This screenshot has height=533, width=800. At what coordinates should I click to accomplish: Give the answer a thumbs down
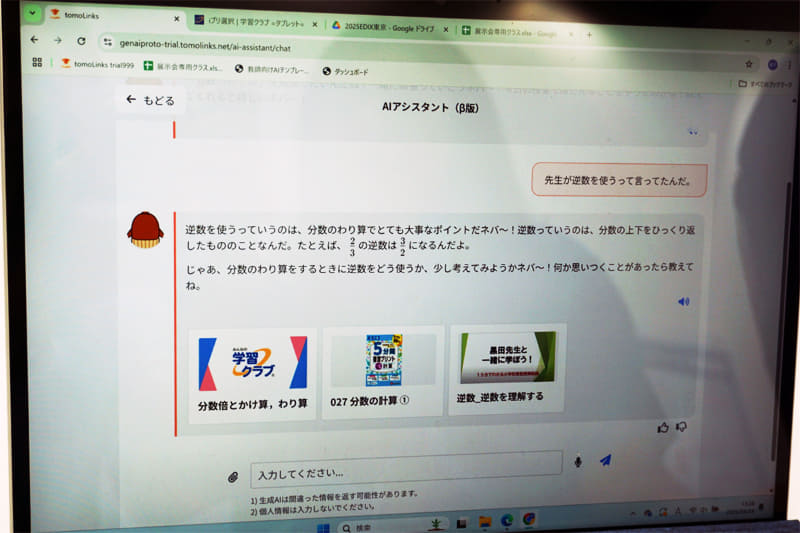coord(681,426)
